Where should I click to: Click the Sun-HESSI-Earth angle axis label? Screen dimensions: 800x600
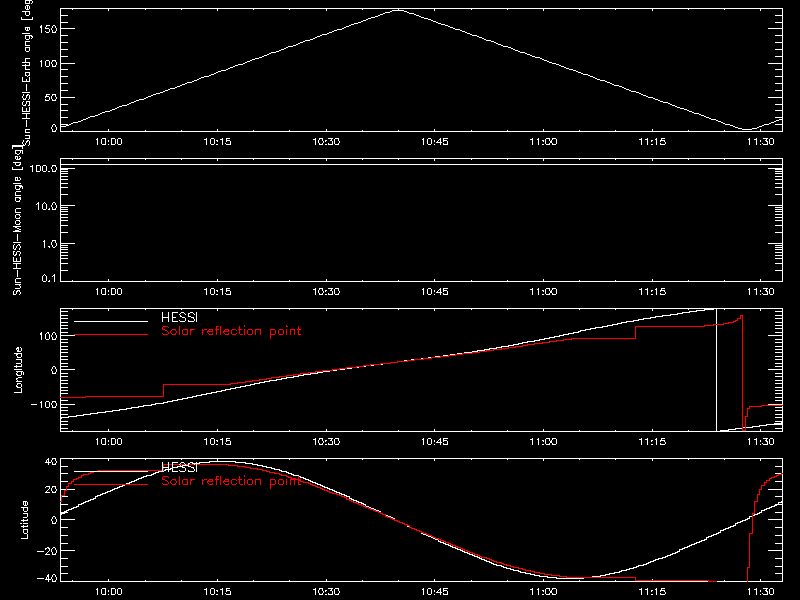click(28, 73)
